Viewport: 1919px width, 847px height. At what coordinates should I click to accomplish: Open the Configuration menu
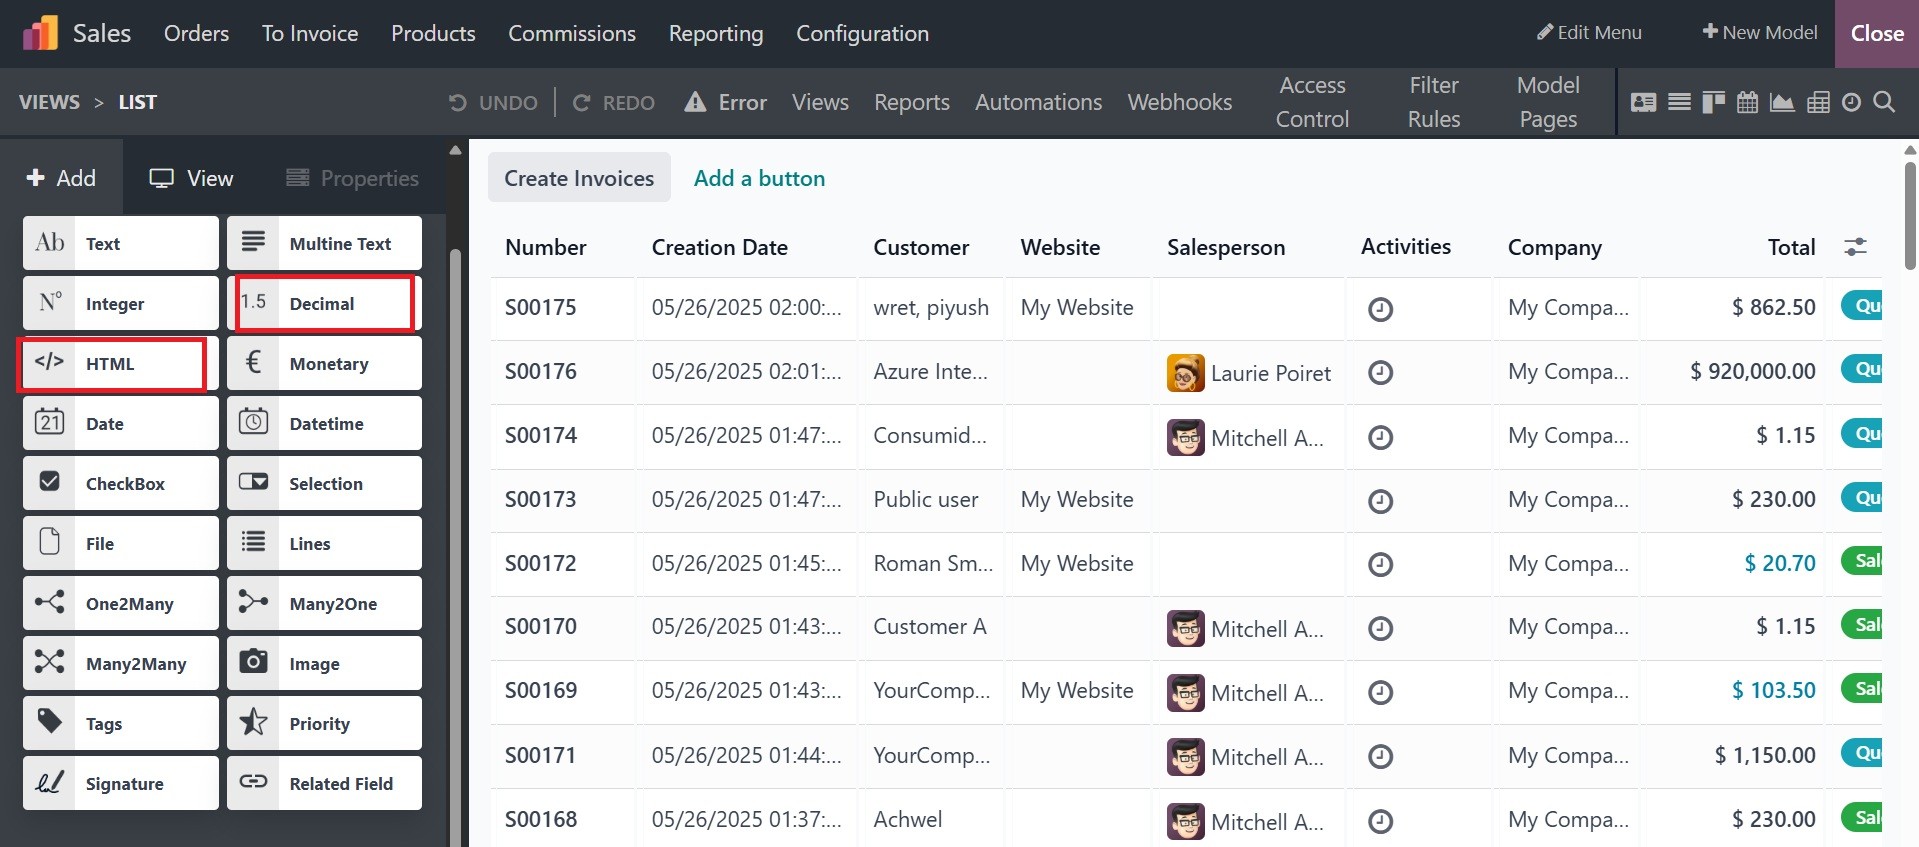(862, 33)
